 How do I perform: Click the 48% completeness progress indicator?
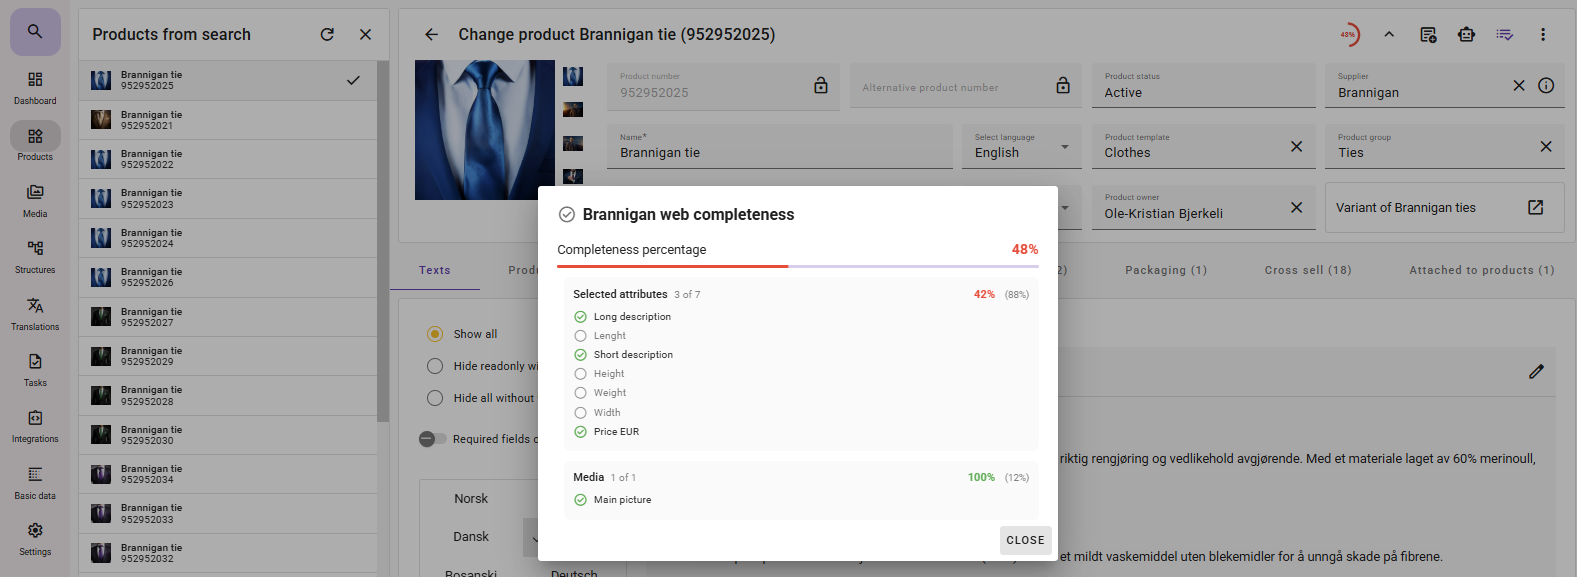1349,34
